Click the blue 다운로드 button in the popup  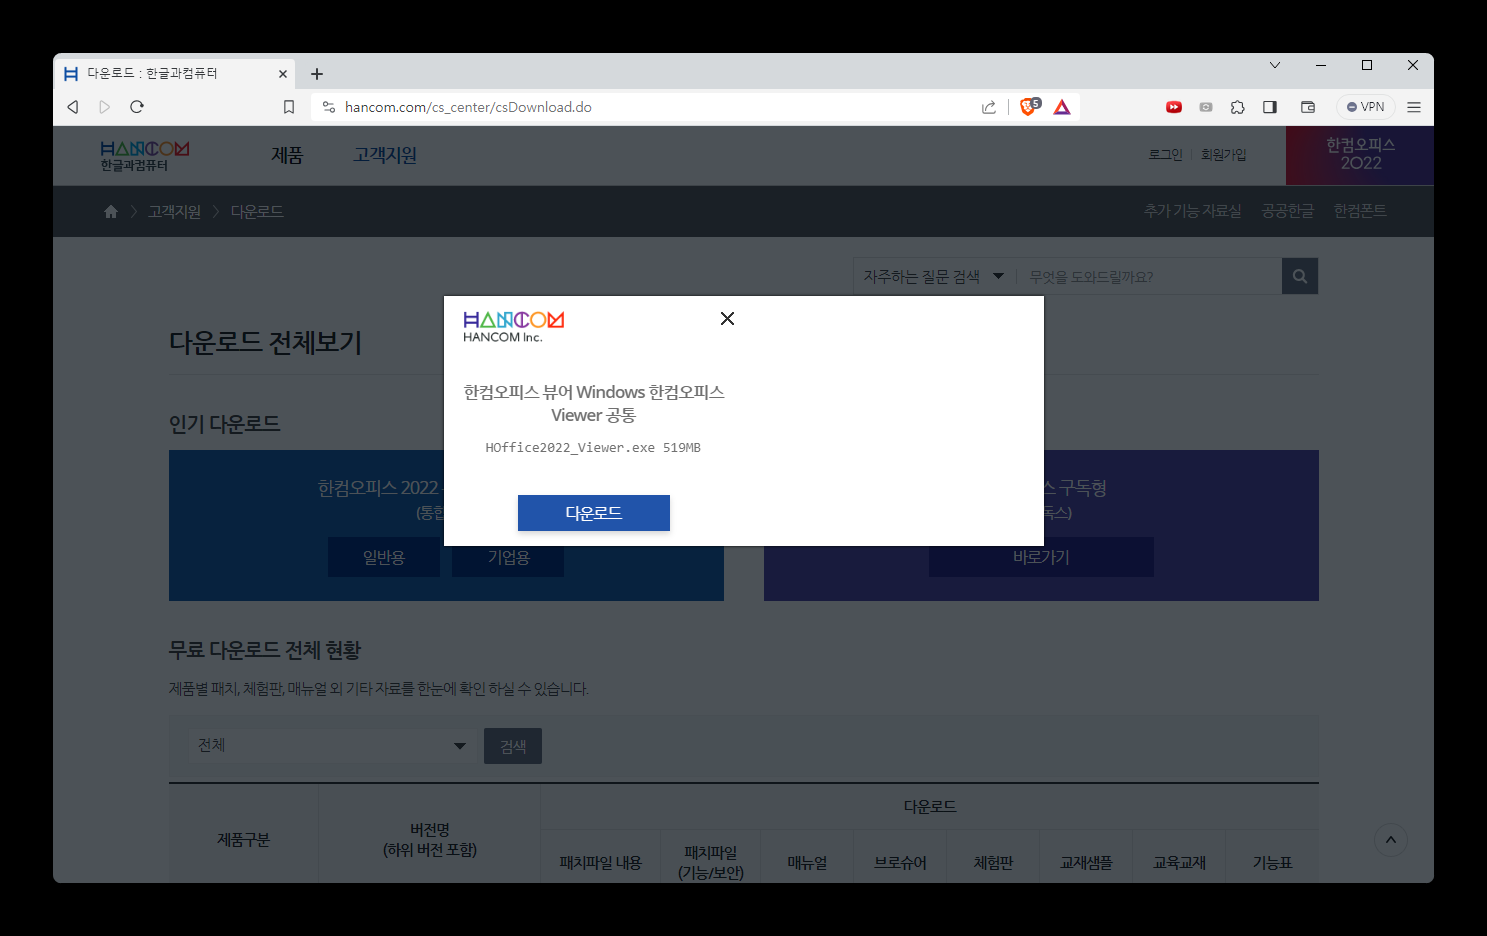point(594,513)
